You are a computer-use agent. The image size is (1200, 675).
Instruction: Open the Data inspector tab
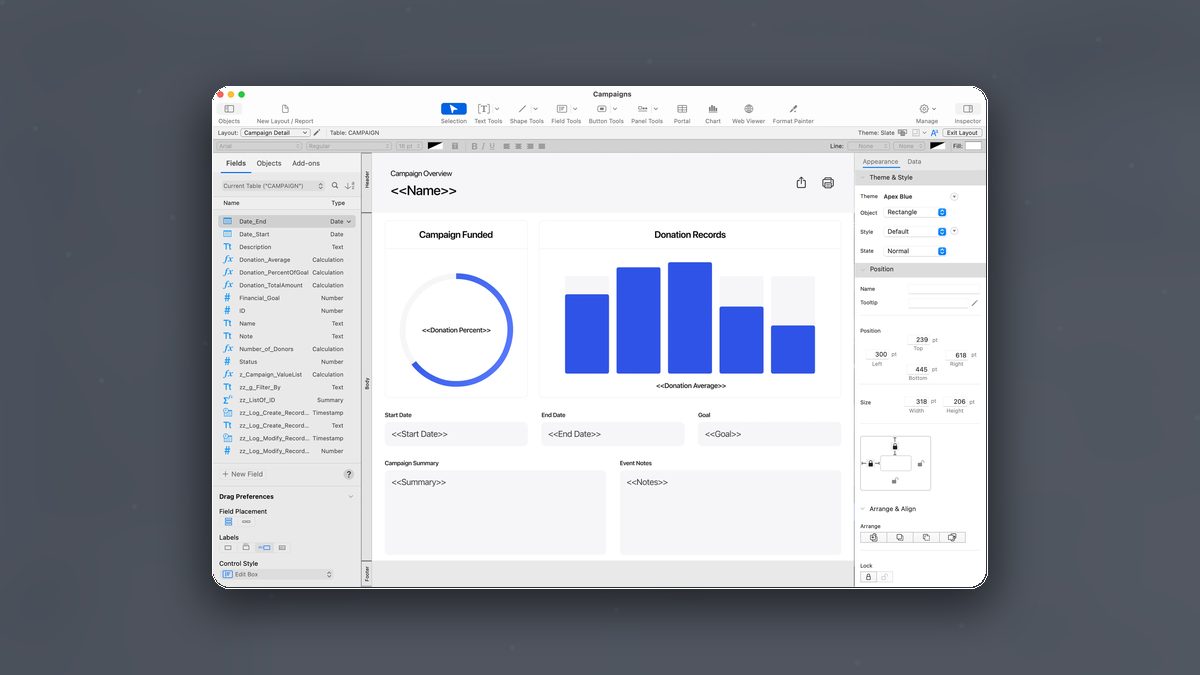pyautogui.click(x=914, y=161)
